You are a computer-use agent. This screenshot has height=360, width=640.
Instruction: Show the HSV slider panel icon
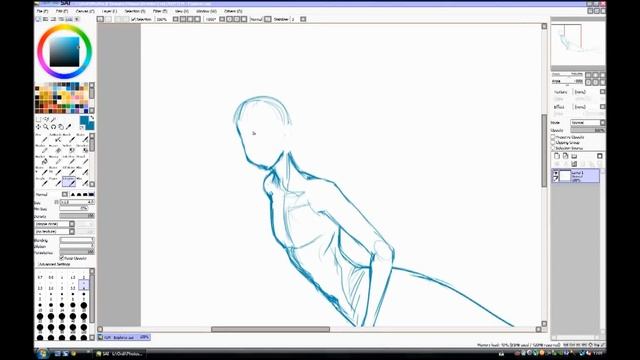53,19
